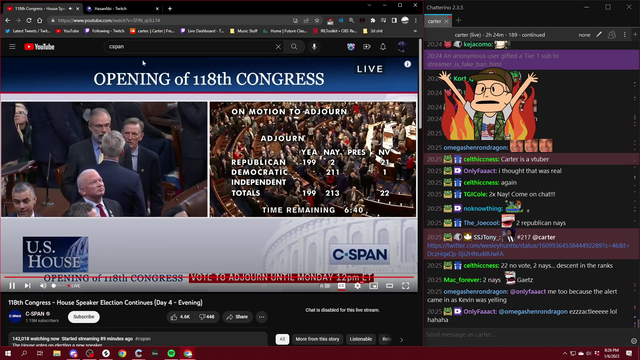Toggle closed captions in player
This screenshot has height=360, width=640.
342,286
